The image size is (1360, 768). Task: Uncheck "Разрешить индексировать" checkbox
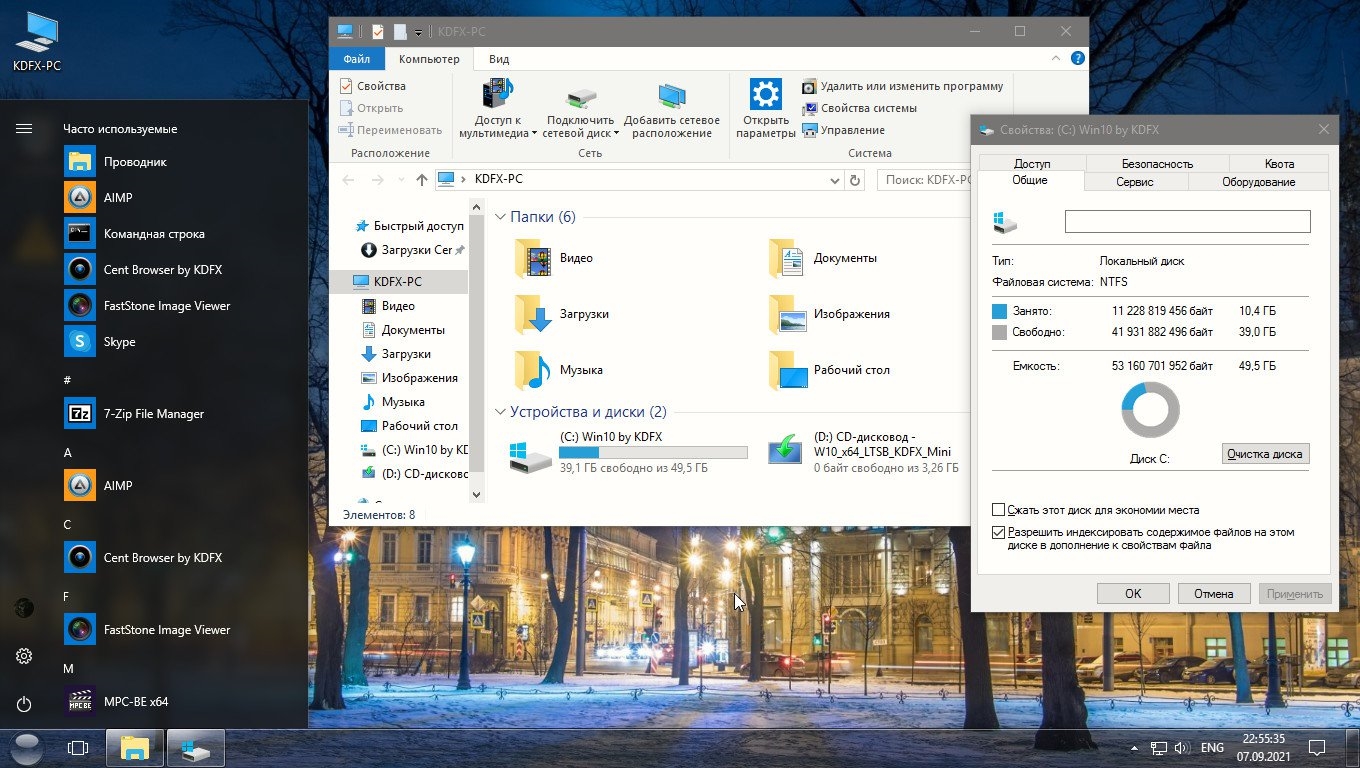[x=999, y=533]
